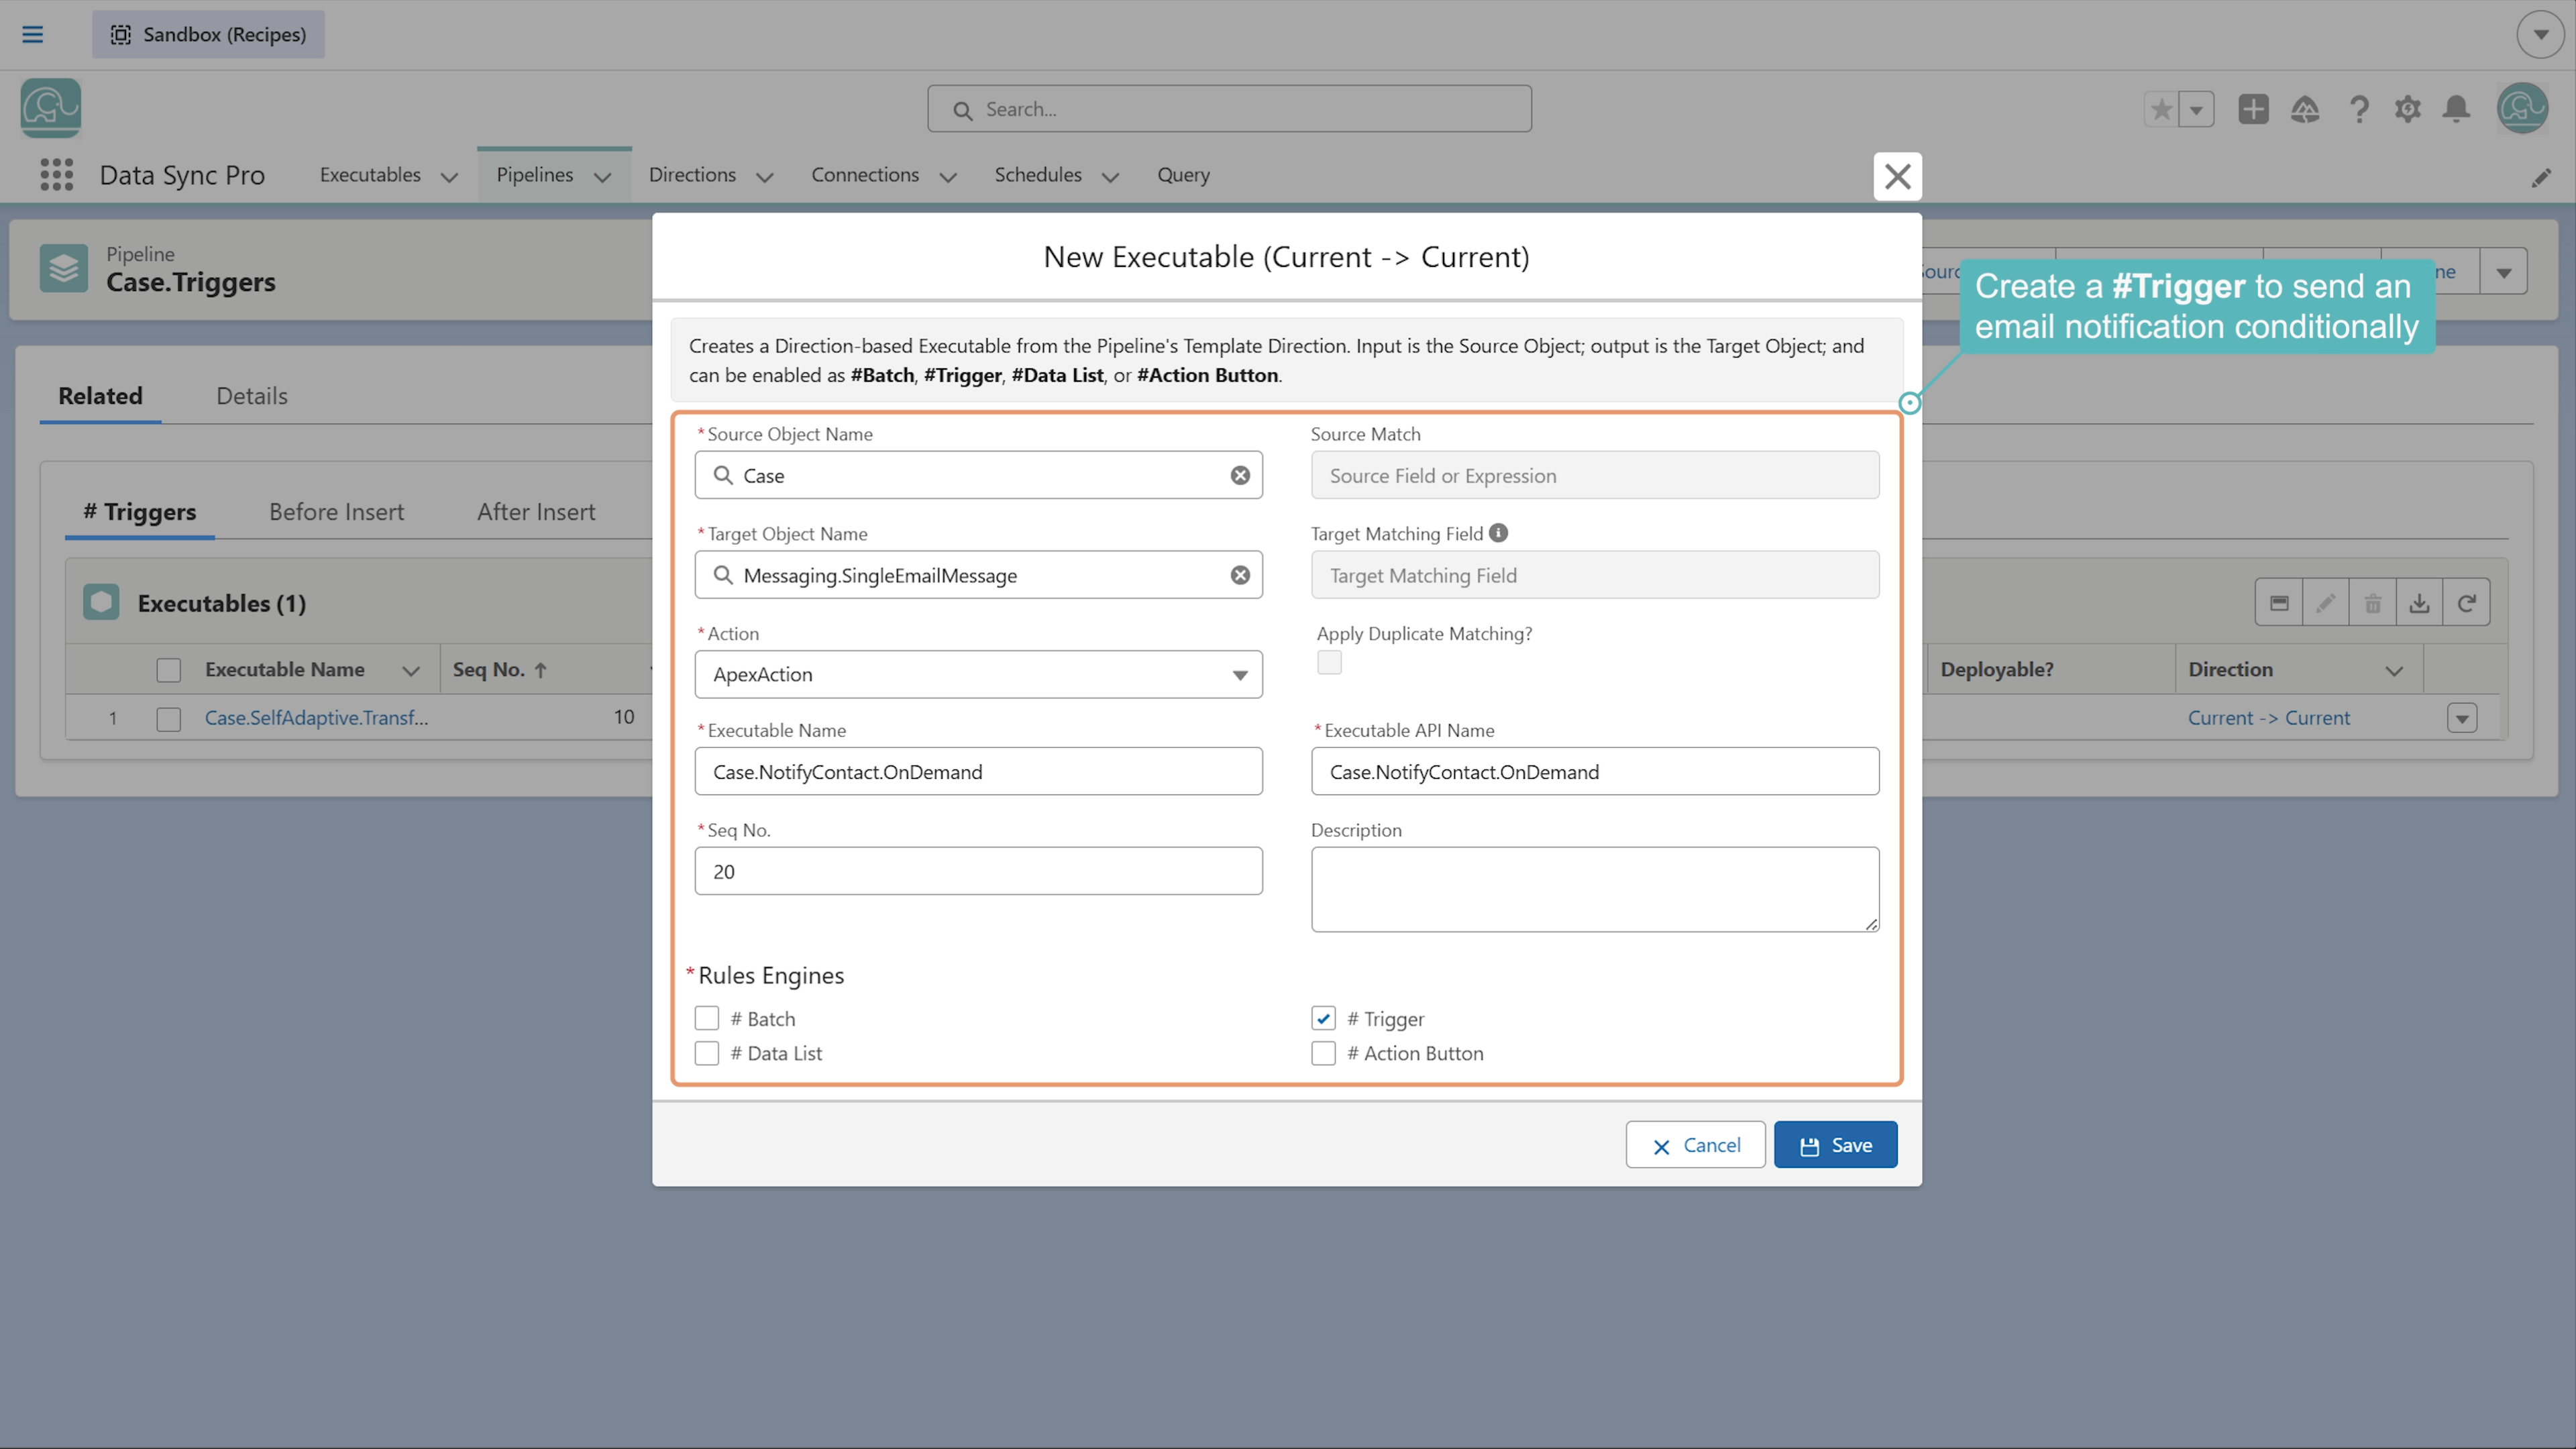Click the delete trash icon in Executables toolbar

[x=2373, y=603]
